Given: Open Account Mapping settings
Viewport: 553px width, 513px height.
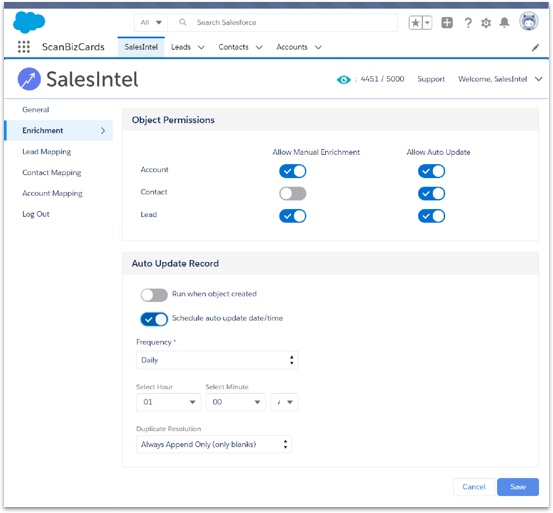Looking at the screenshot, I should 52,193.
